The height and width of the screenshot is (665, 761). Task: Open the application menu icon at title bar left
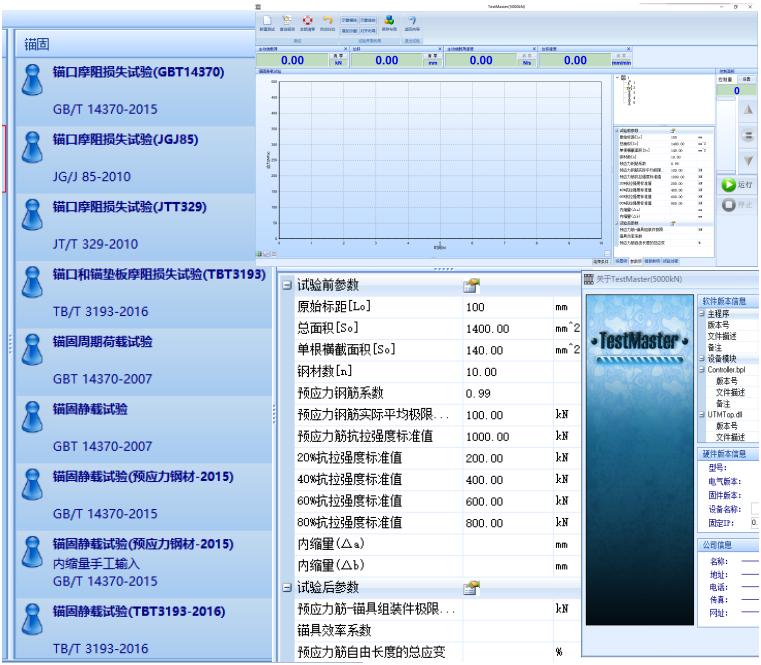(x=258, y=7)
